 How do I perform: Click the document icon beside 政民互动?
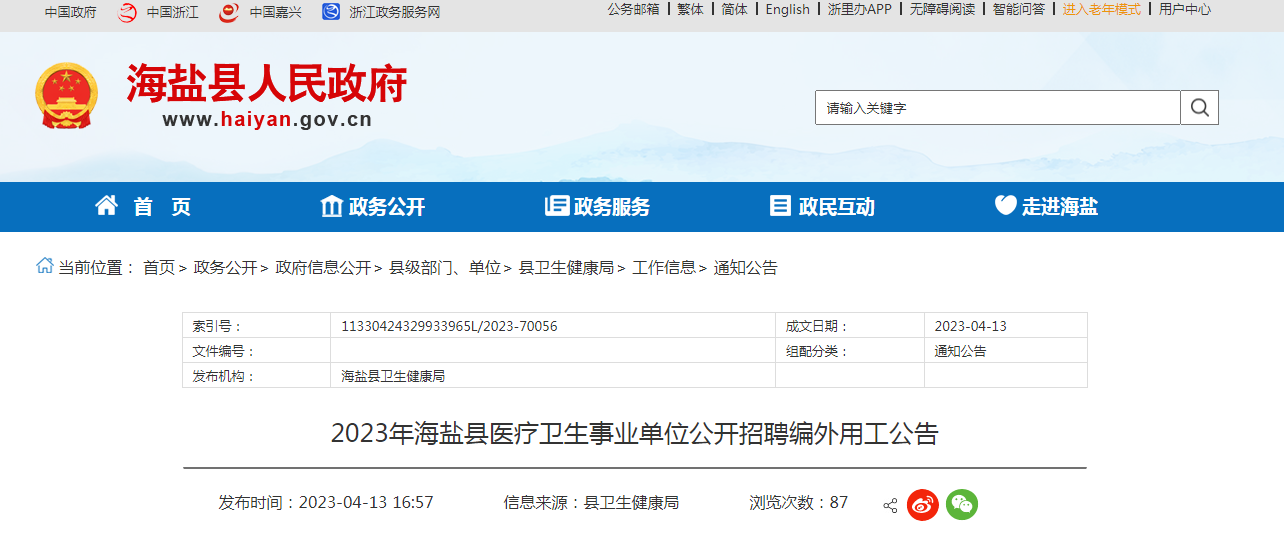point(780,206)
